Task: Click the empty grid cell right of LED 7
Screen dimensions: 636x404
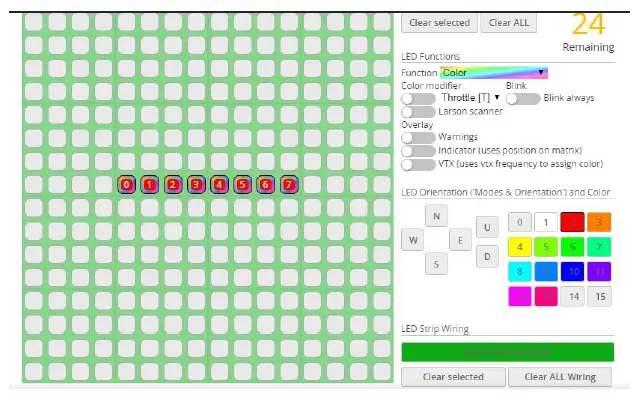Action: 312,185
